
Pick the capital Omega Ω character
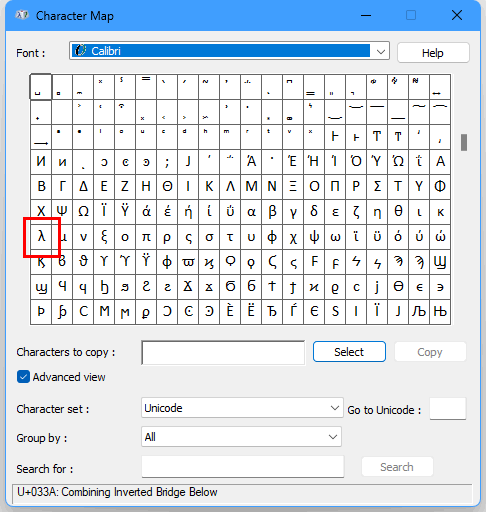[83, 212]
